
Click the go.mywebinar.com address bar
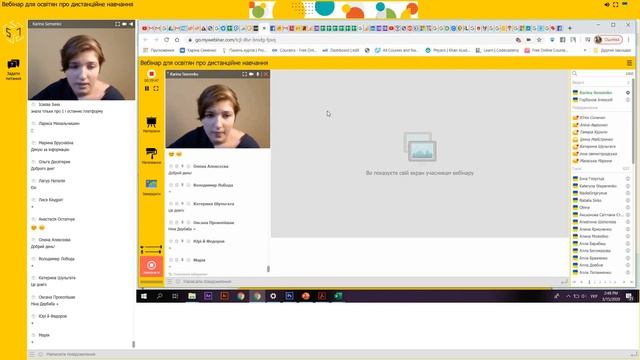349,40
